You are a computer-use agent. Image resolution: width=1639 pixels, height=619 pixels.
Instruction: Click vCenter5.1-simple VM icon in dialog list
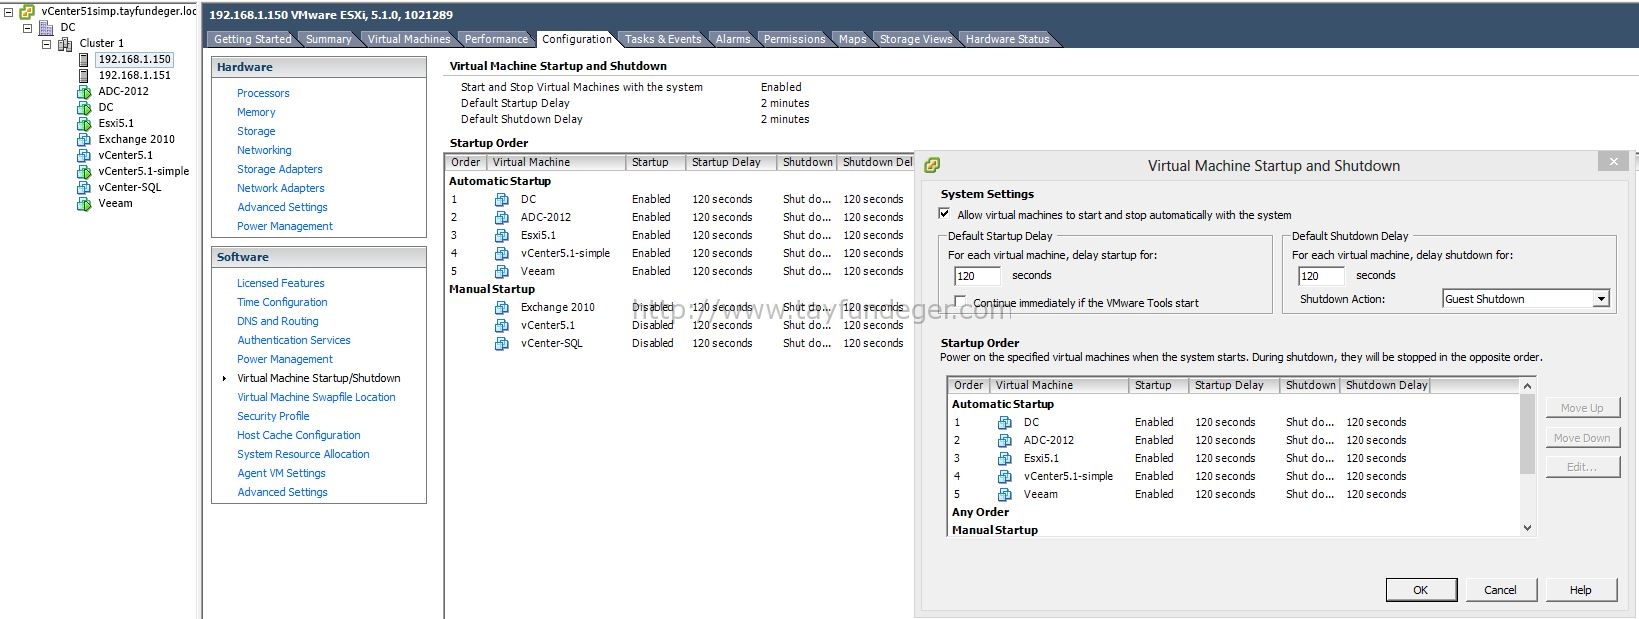pos(1005,477)
